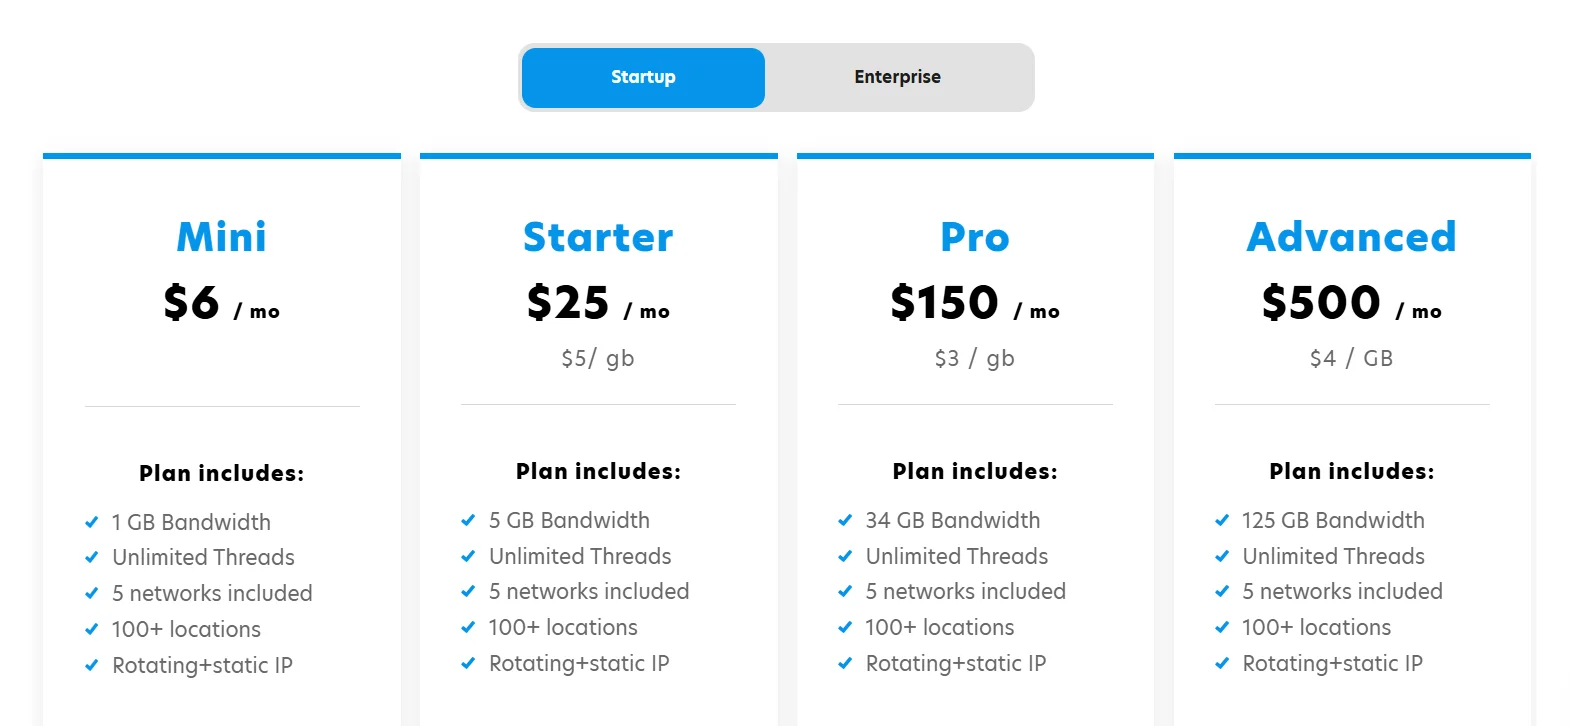The height and width of the screenshot is (726, 1570).
Task: Switch to the Enterprise pricing tab
Action: click(897, 77)
